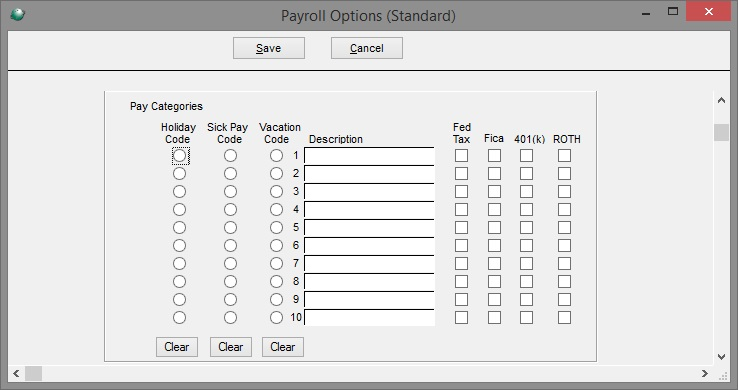
Task: Click the green application icon in title bar
Action: coord(17,15)
